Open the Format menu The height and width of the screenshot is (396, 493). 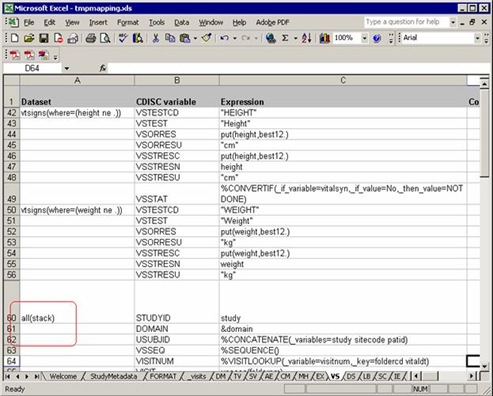point(128,22)
